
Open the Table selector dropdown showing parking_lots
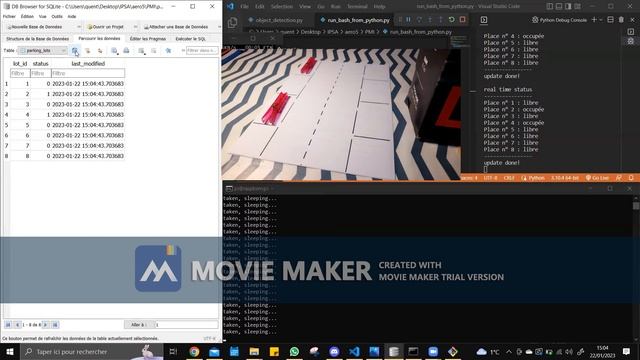click(42, 51)
